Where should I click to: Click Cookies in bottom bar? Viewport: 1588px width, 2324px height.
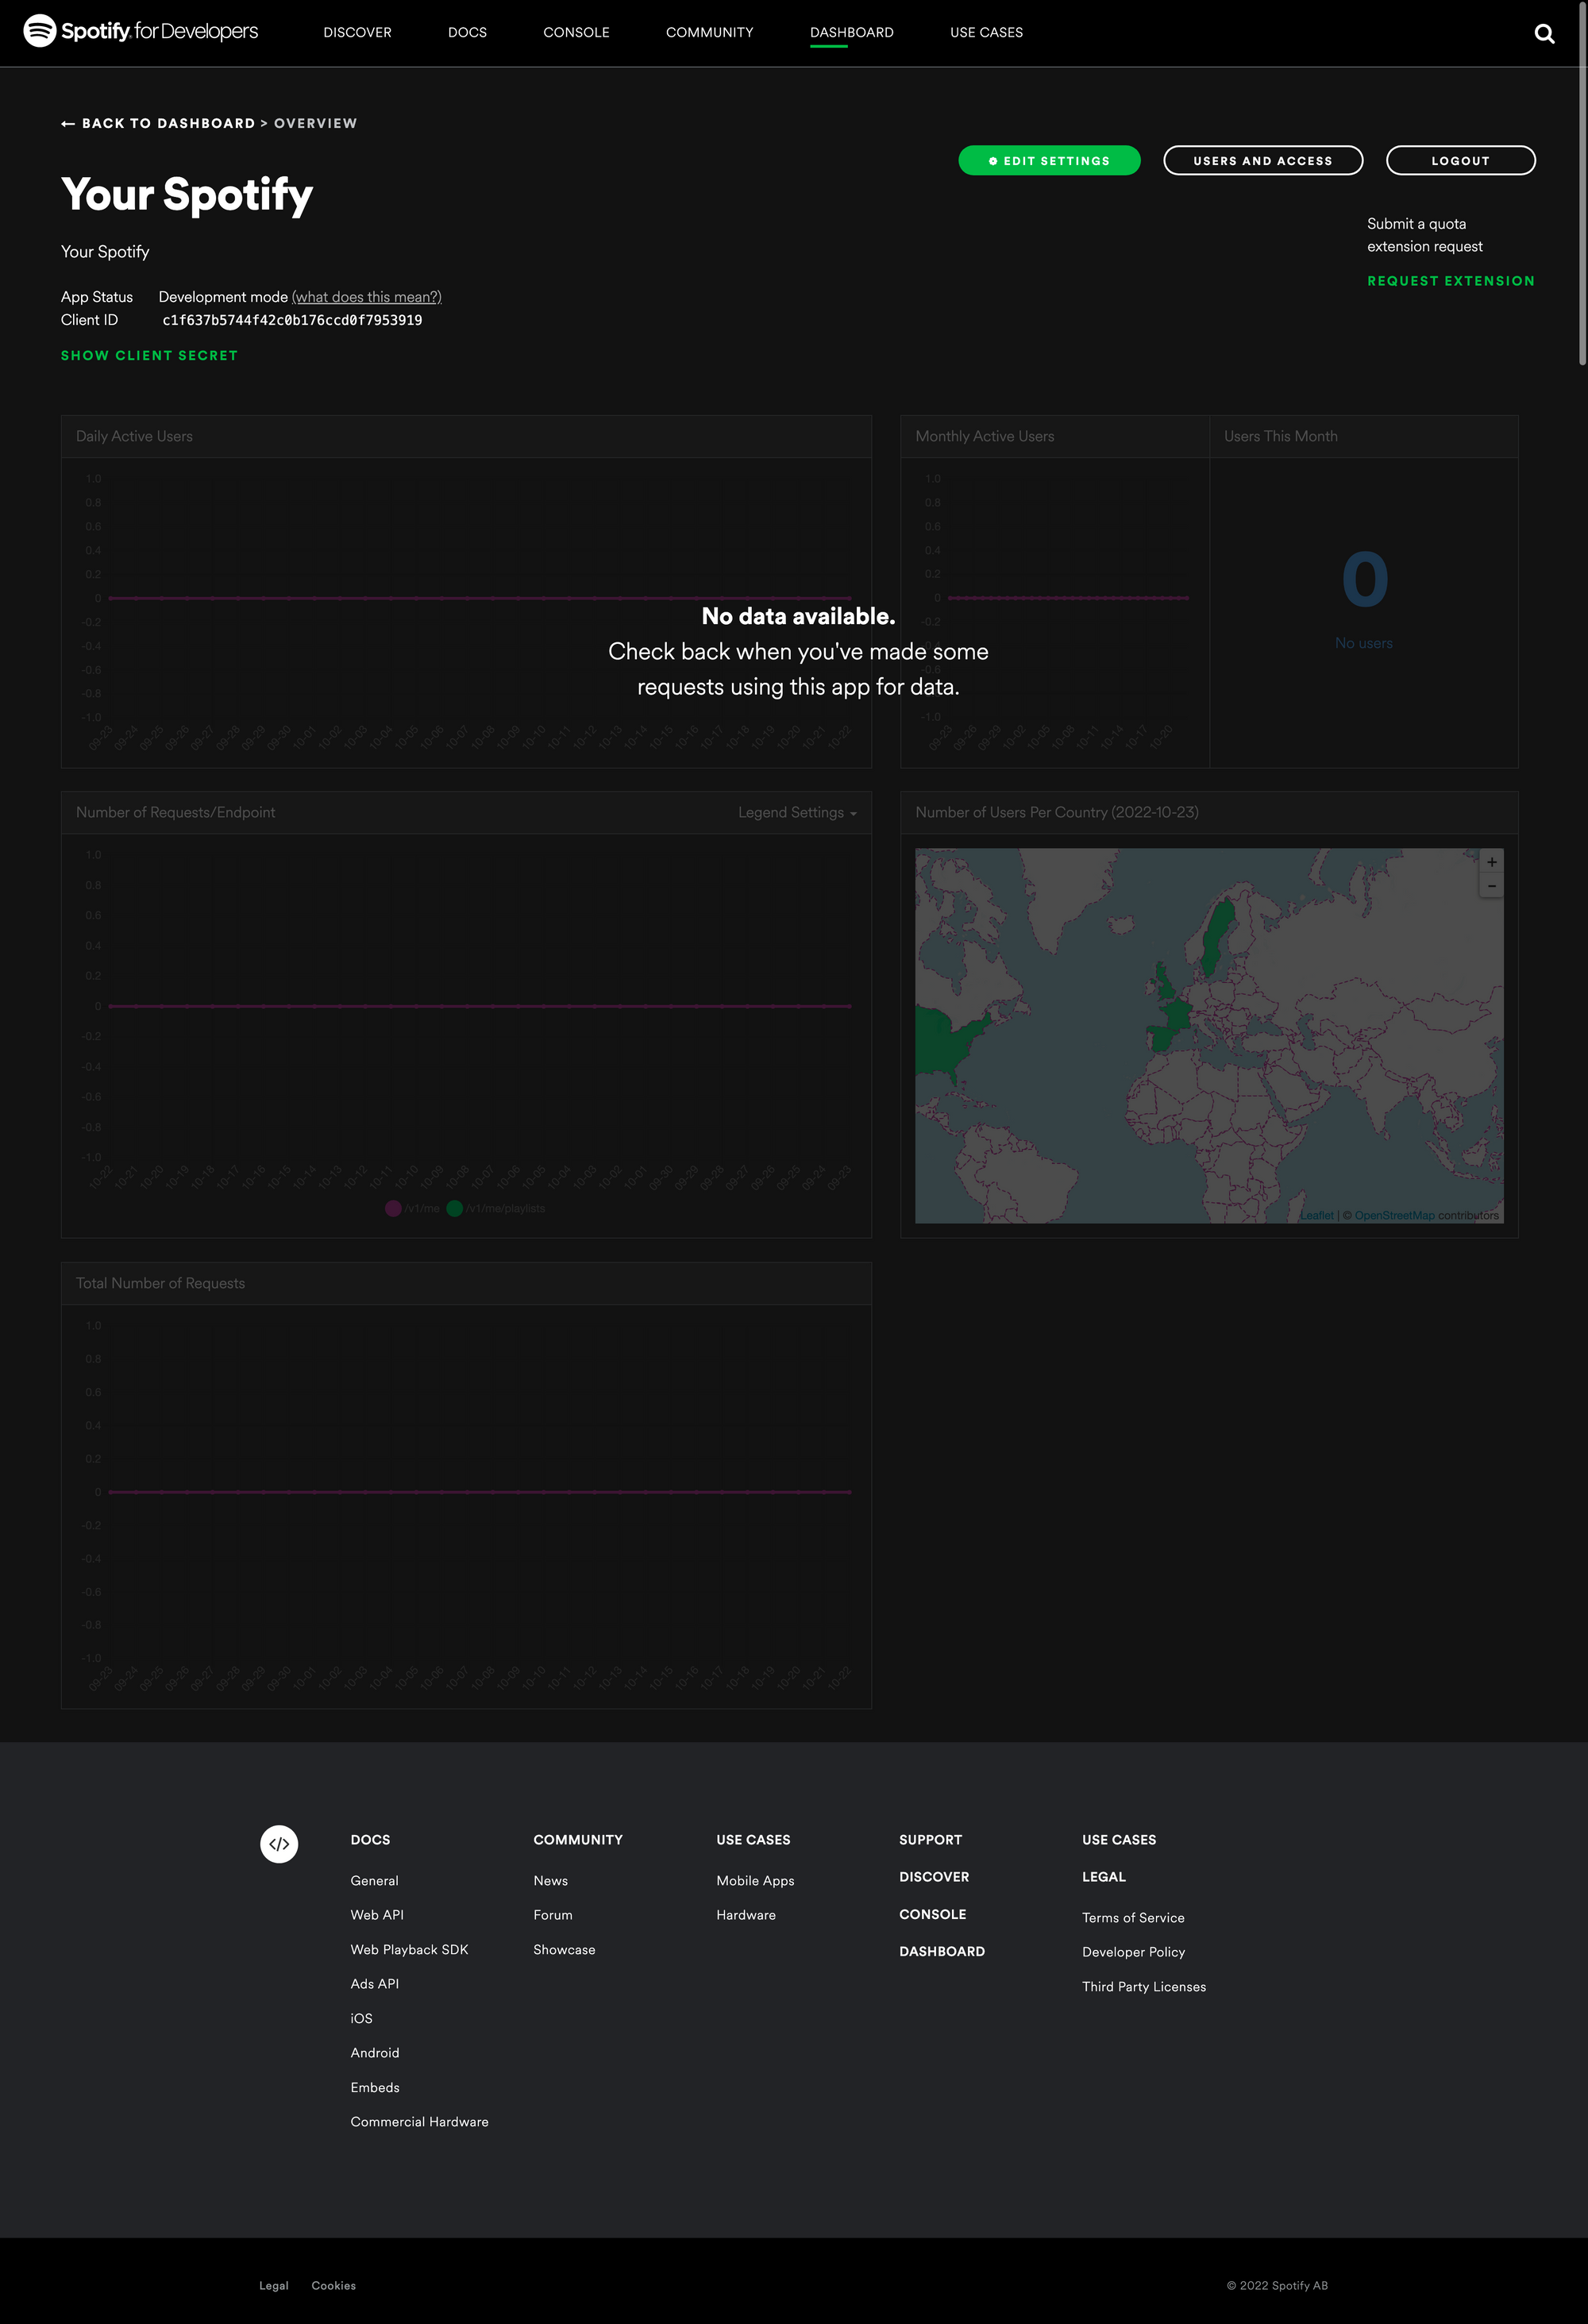[333, 2286]
